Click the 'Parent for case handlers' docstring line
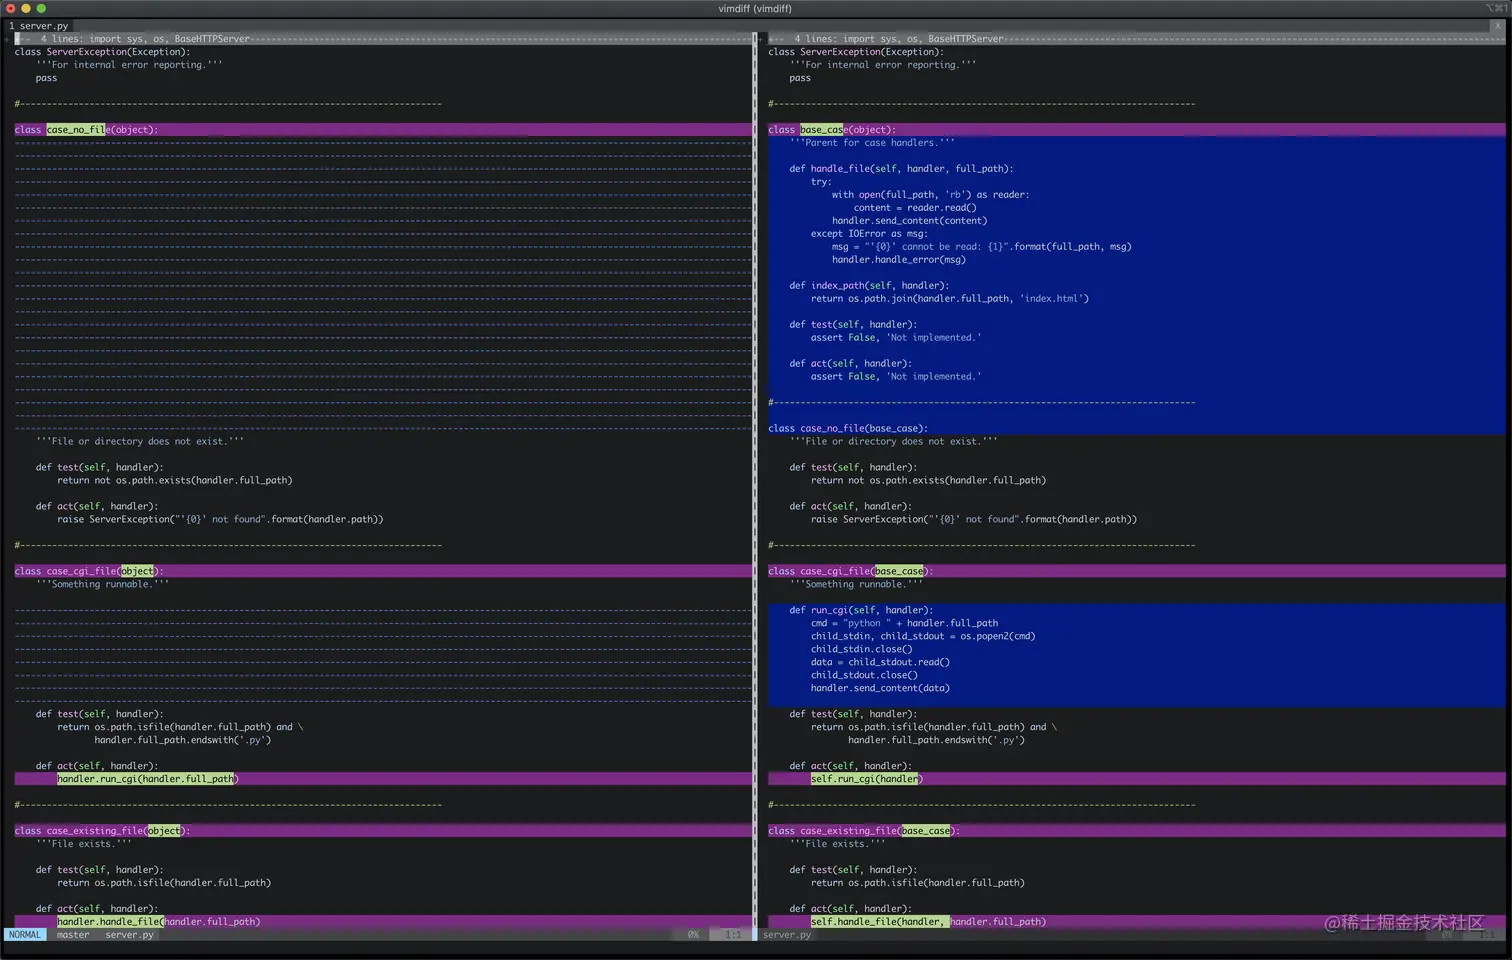The height and width of the screenshot is (960, 1512). point(872,143)
